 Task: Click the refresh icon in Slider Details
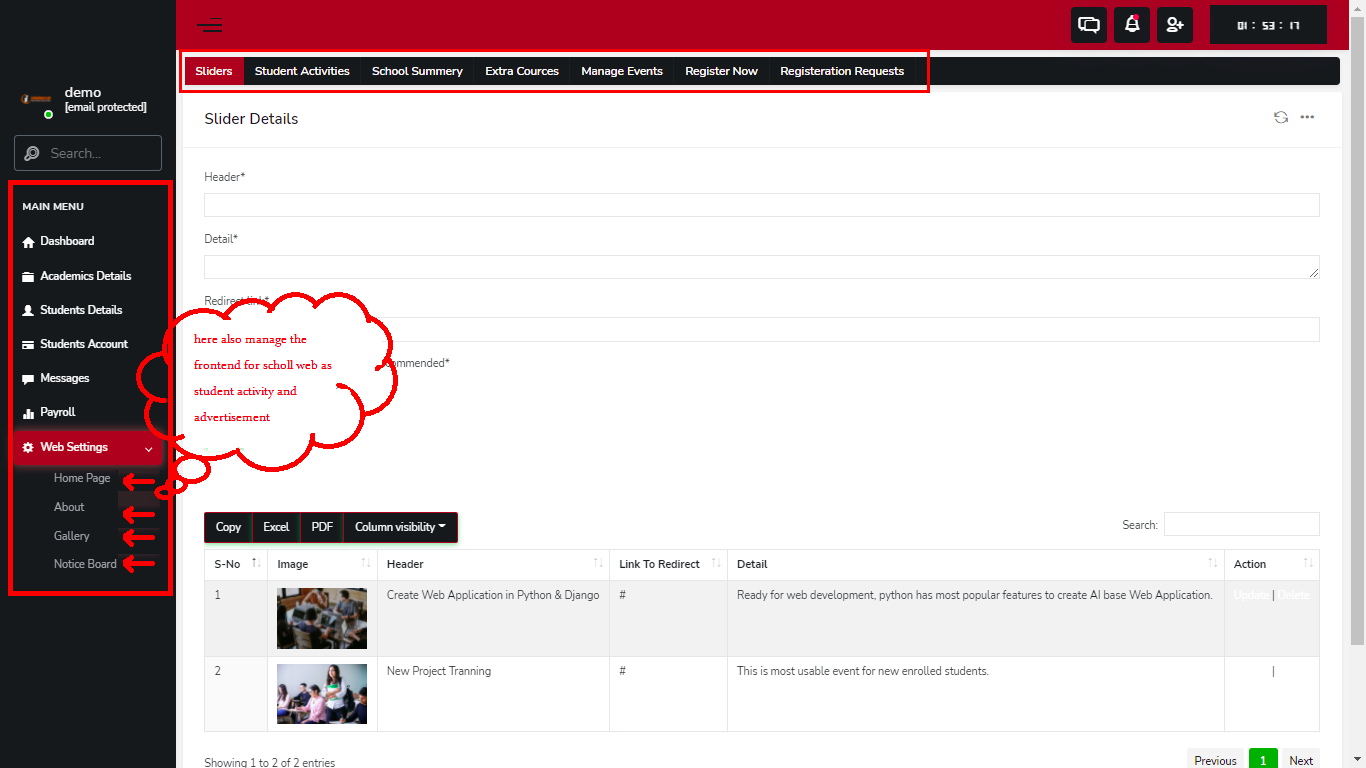point(1280,117)
